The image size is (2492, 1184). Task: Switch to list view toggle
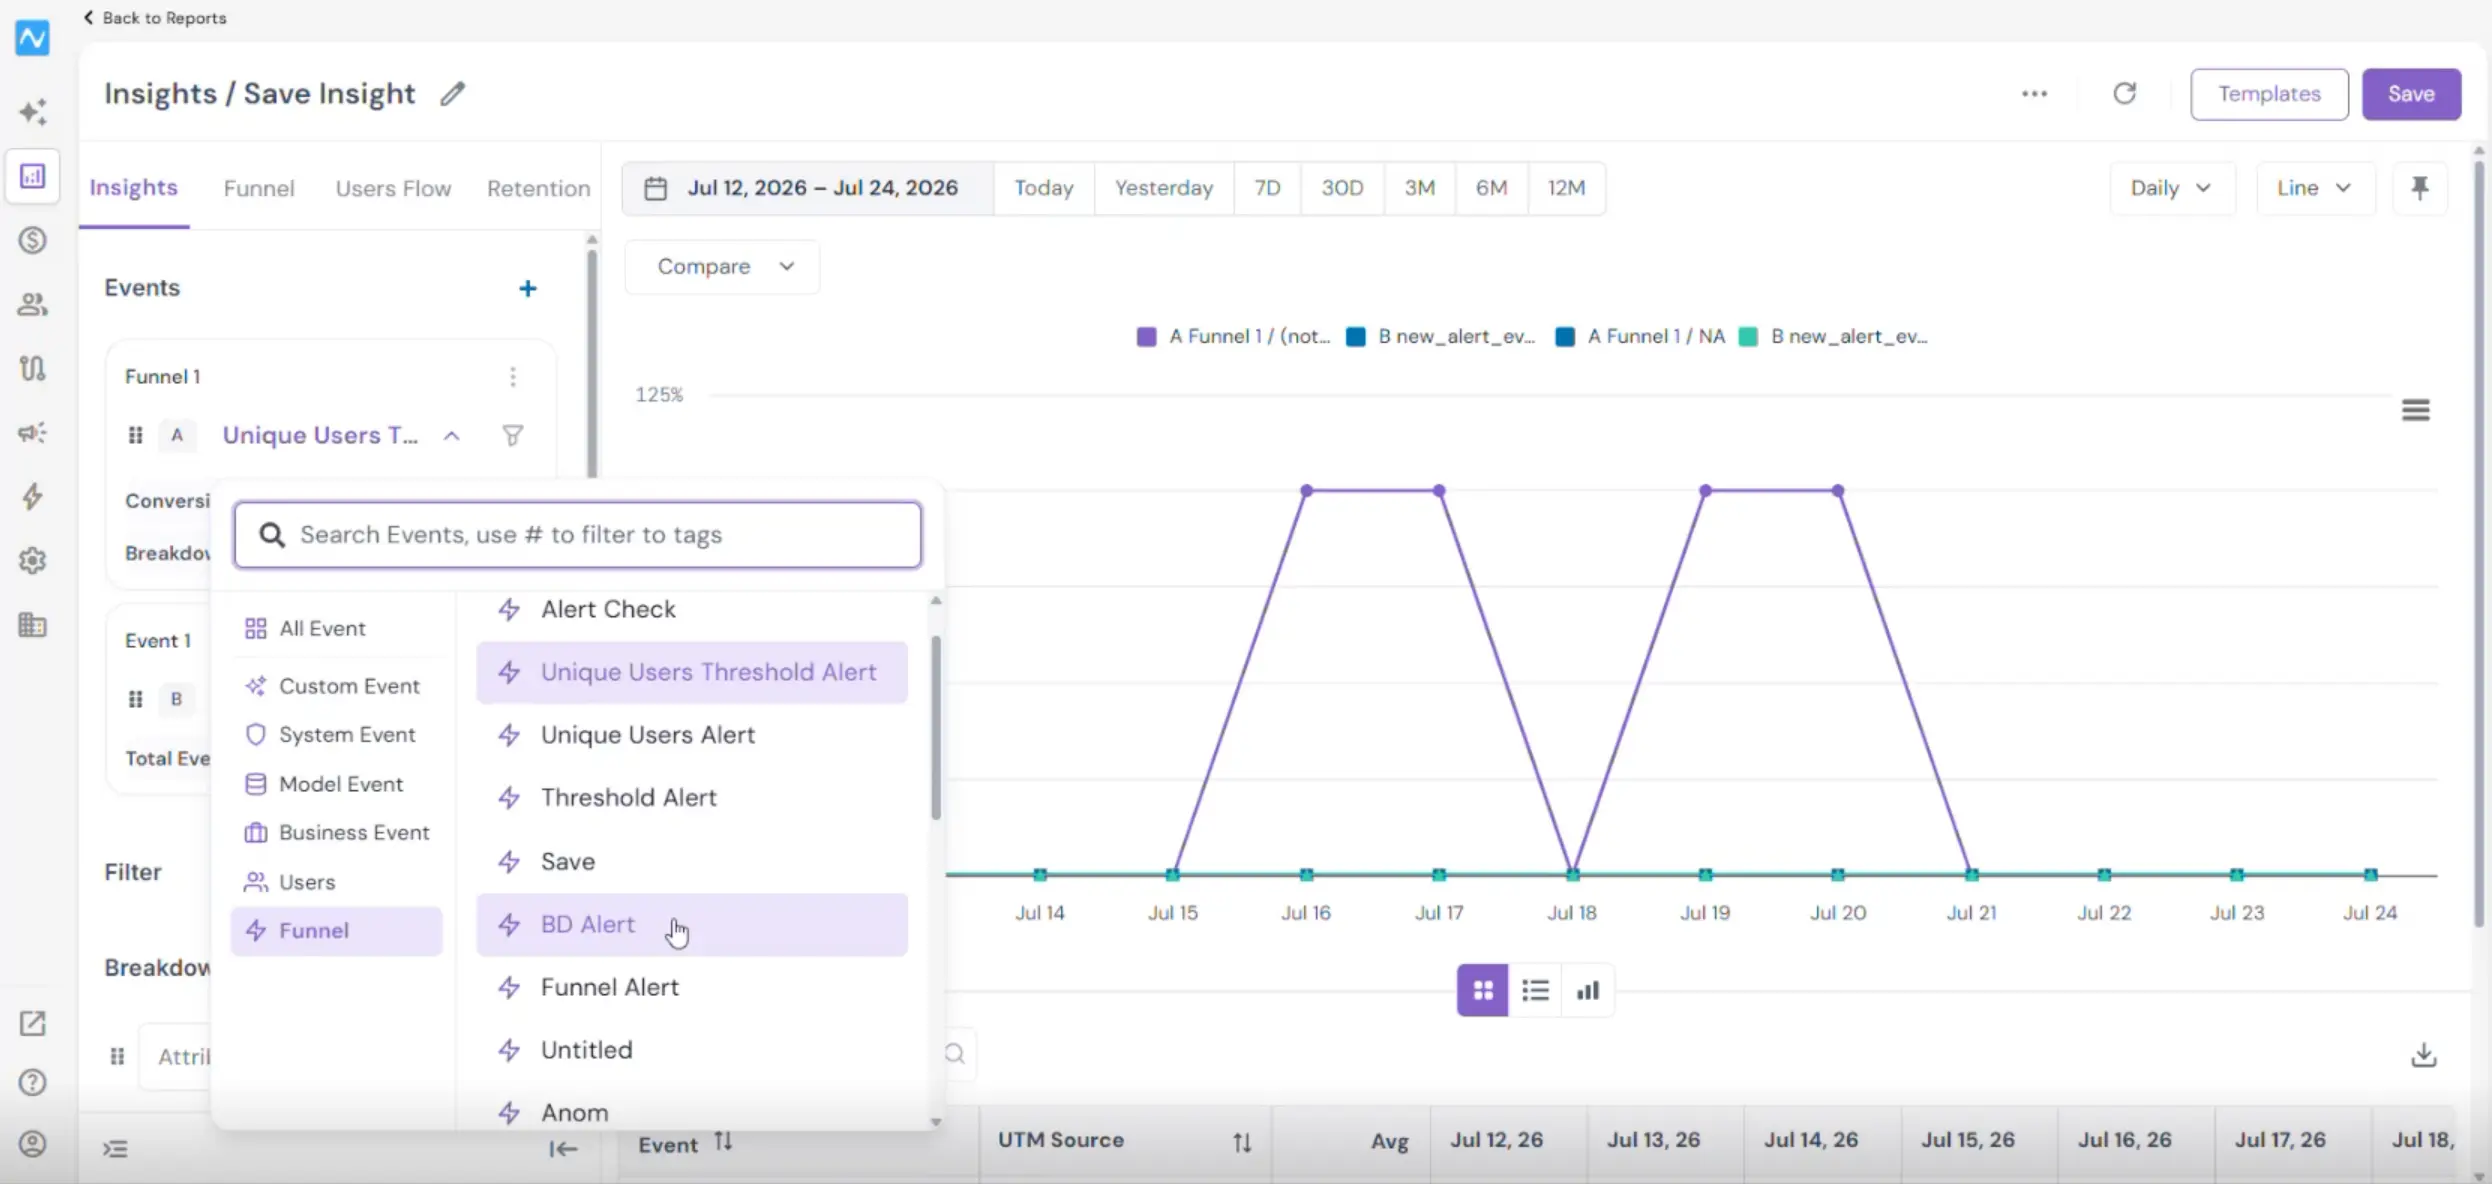click(1535, 990)
